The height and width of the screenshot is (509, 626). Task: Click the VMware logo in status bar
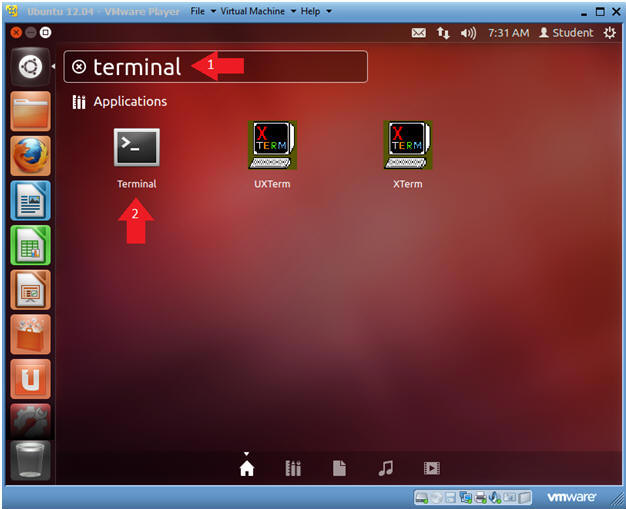pyautogui.click(x=571, y=497)
